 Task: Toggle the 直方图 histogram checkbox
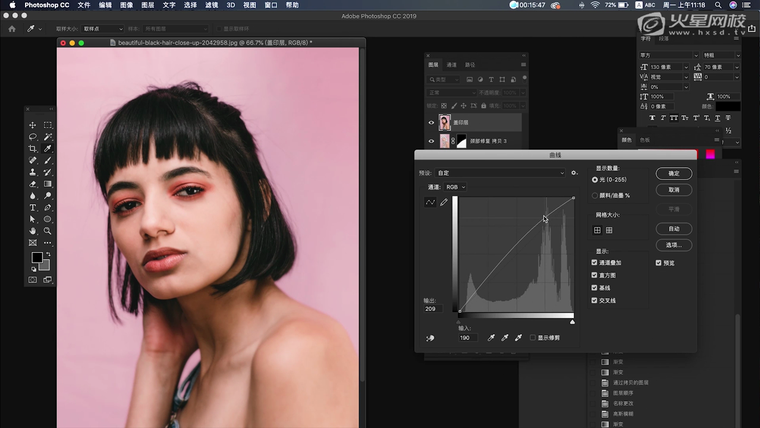point(596,275)
